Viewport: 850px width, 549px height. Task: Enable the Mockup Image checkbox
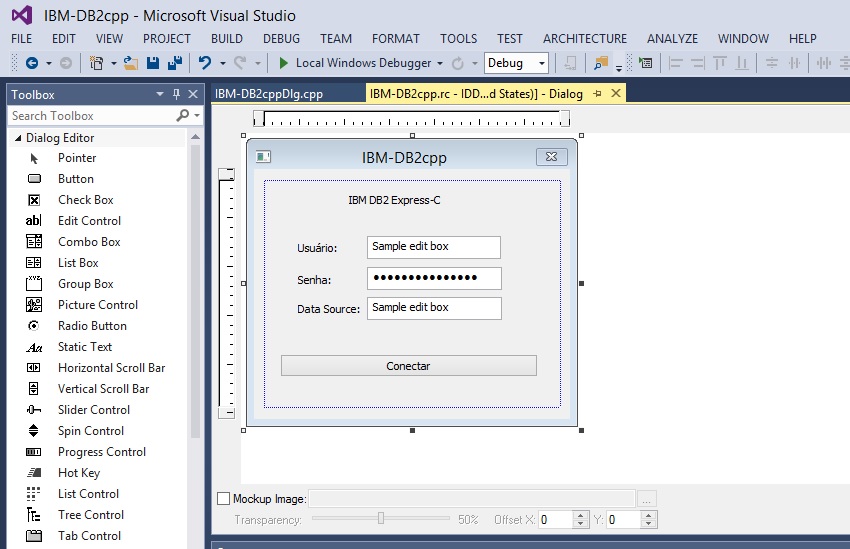[223, 498]
